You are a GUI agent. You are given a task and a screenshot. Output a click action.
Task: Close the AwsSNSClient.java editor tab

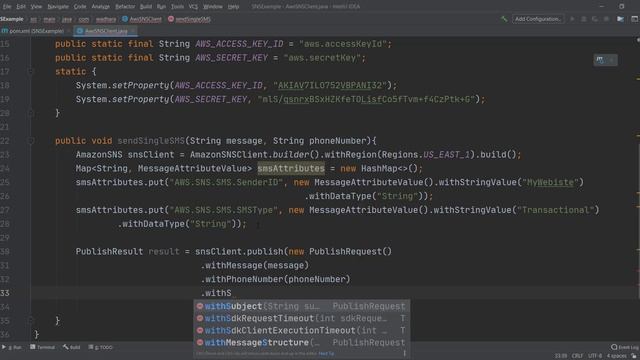click(133, 31)
